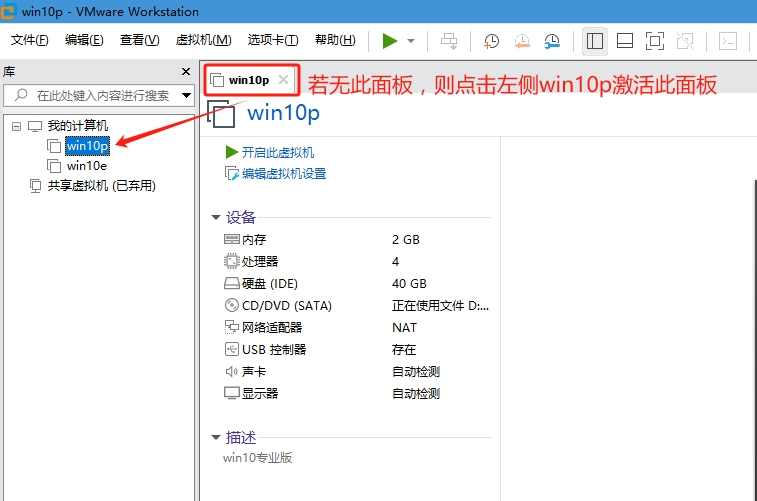Click the sound card speaker icon
The image size is (757, 501).
point(232,372)
